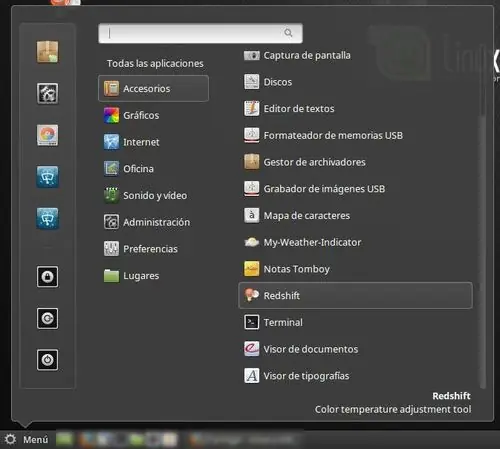Viewport: 500px width, 449px height.
Task: Click the Menú button on panel
Action: tap(27, 440)
